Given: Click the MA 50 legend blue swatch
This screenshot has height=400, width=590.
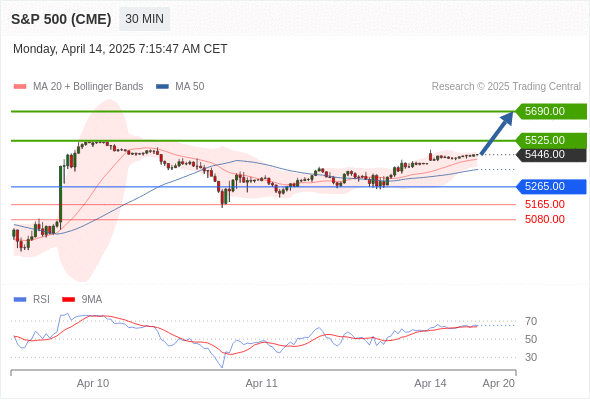Looking at the screenshot, I should [x=162, y=87].
